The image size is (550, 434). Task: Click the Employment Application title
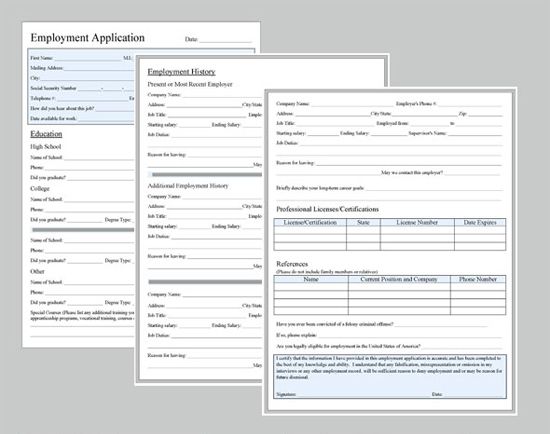point(87,38)
